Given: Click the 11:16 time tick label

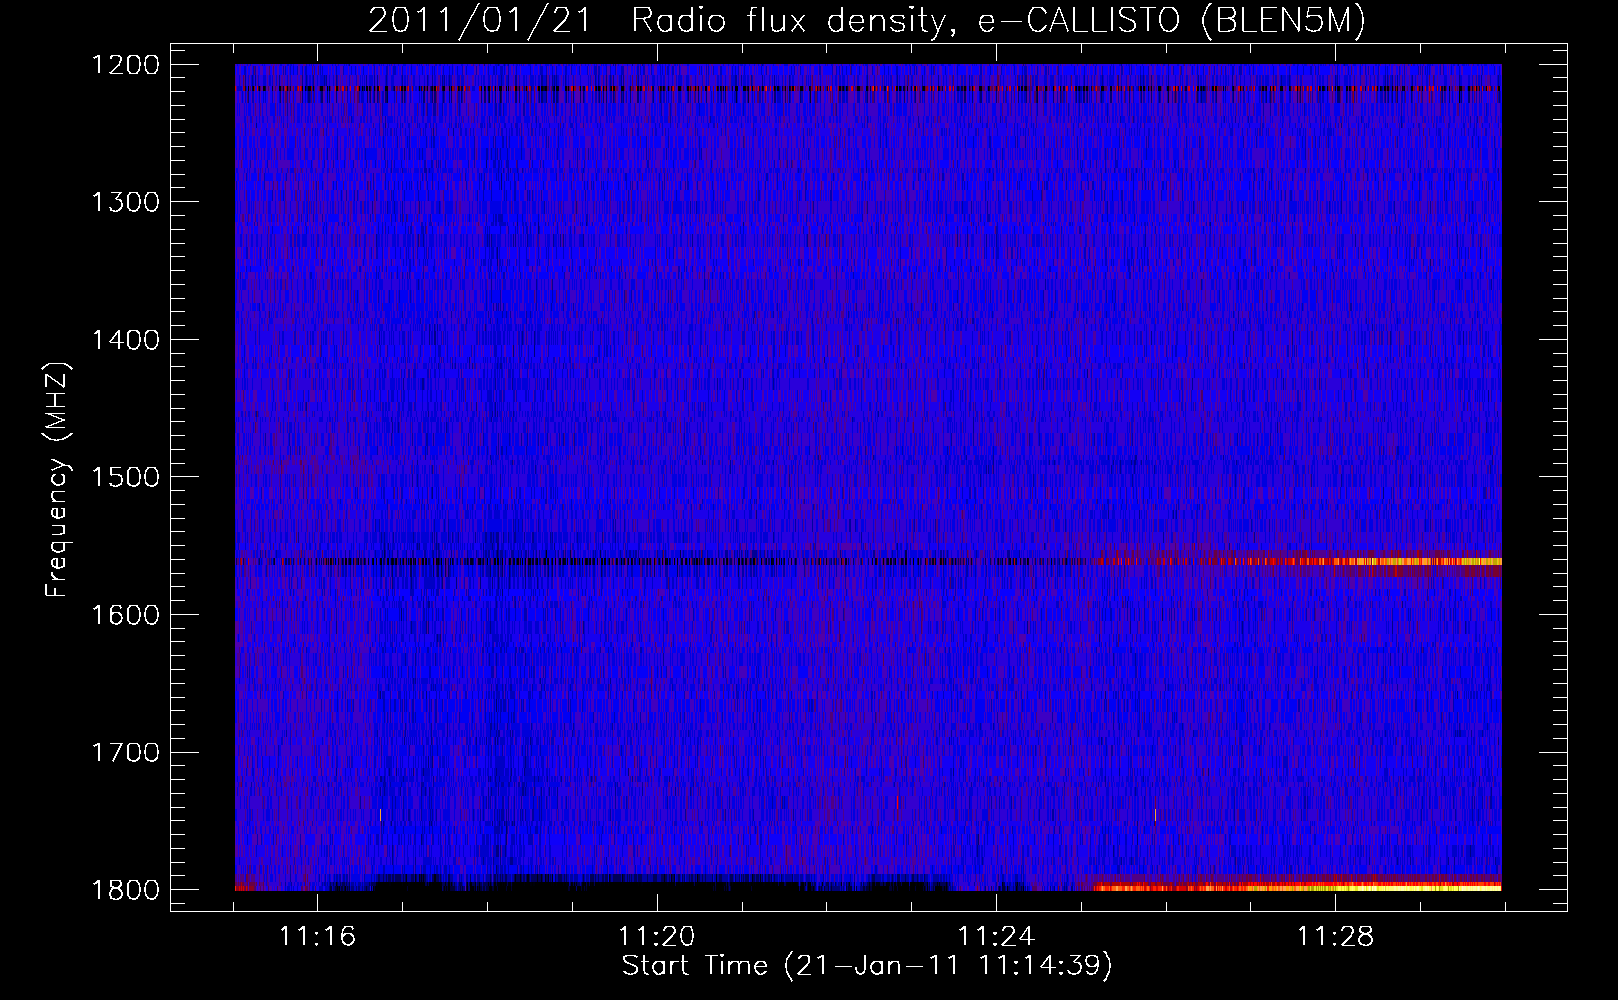Looking at the screenshot, I should 317,937.
